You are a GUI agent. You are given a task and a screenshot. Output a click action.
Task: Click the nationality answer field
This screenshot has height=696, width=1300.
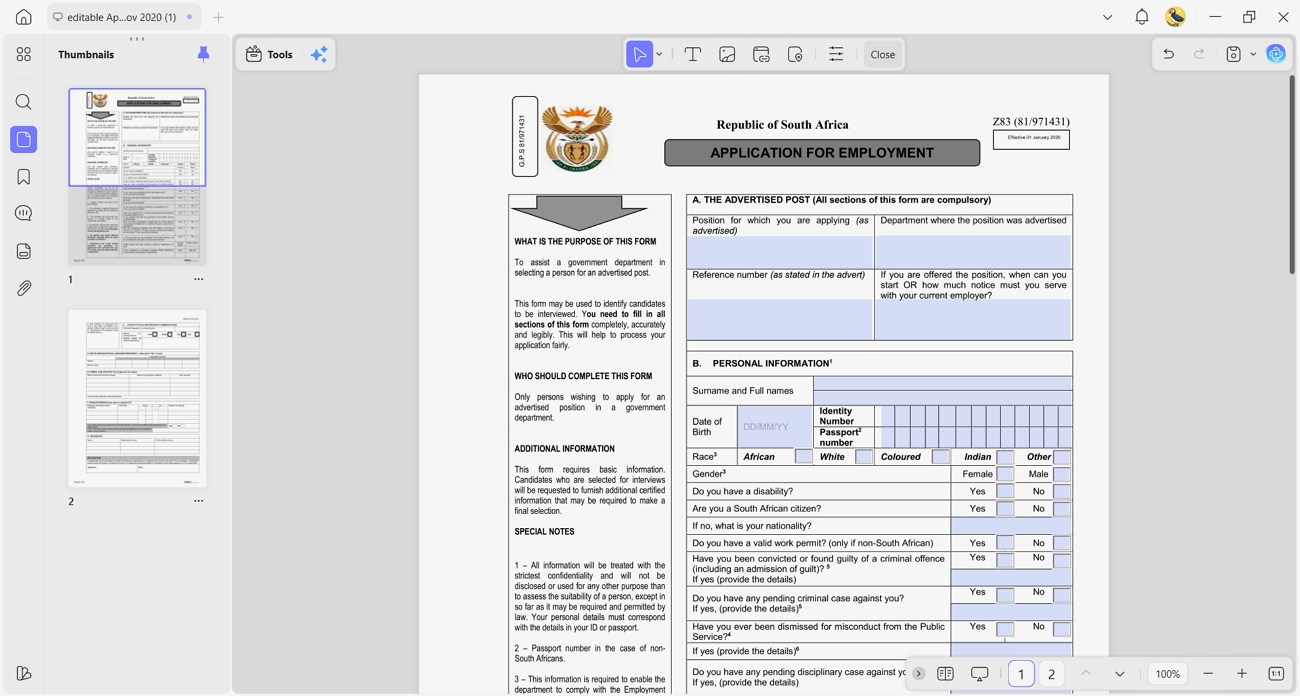pos(1011,526)
